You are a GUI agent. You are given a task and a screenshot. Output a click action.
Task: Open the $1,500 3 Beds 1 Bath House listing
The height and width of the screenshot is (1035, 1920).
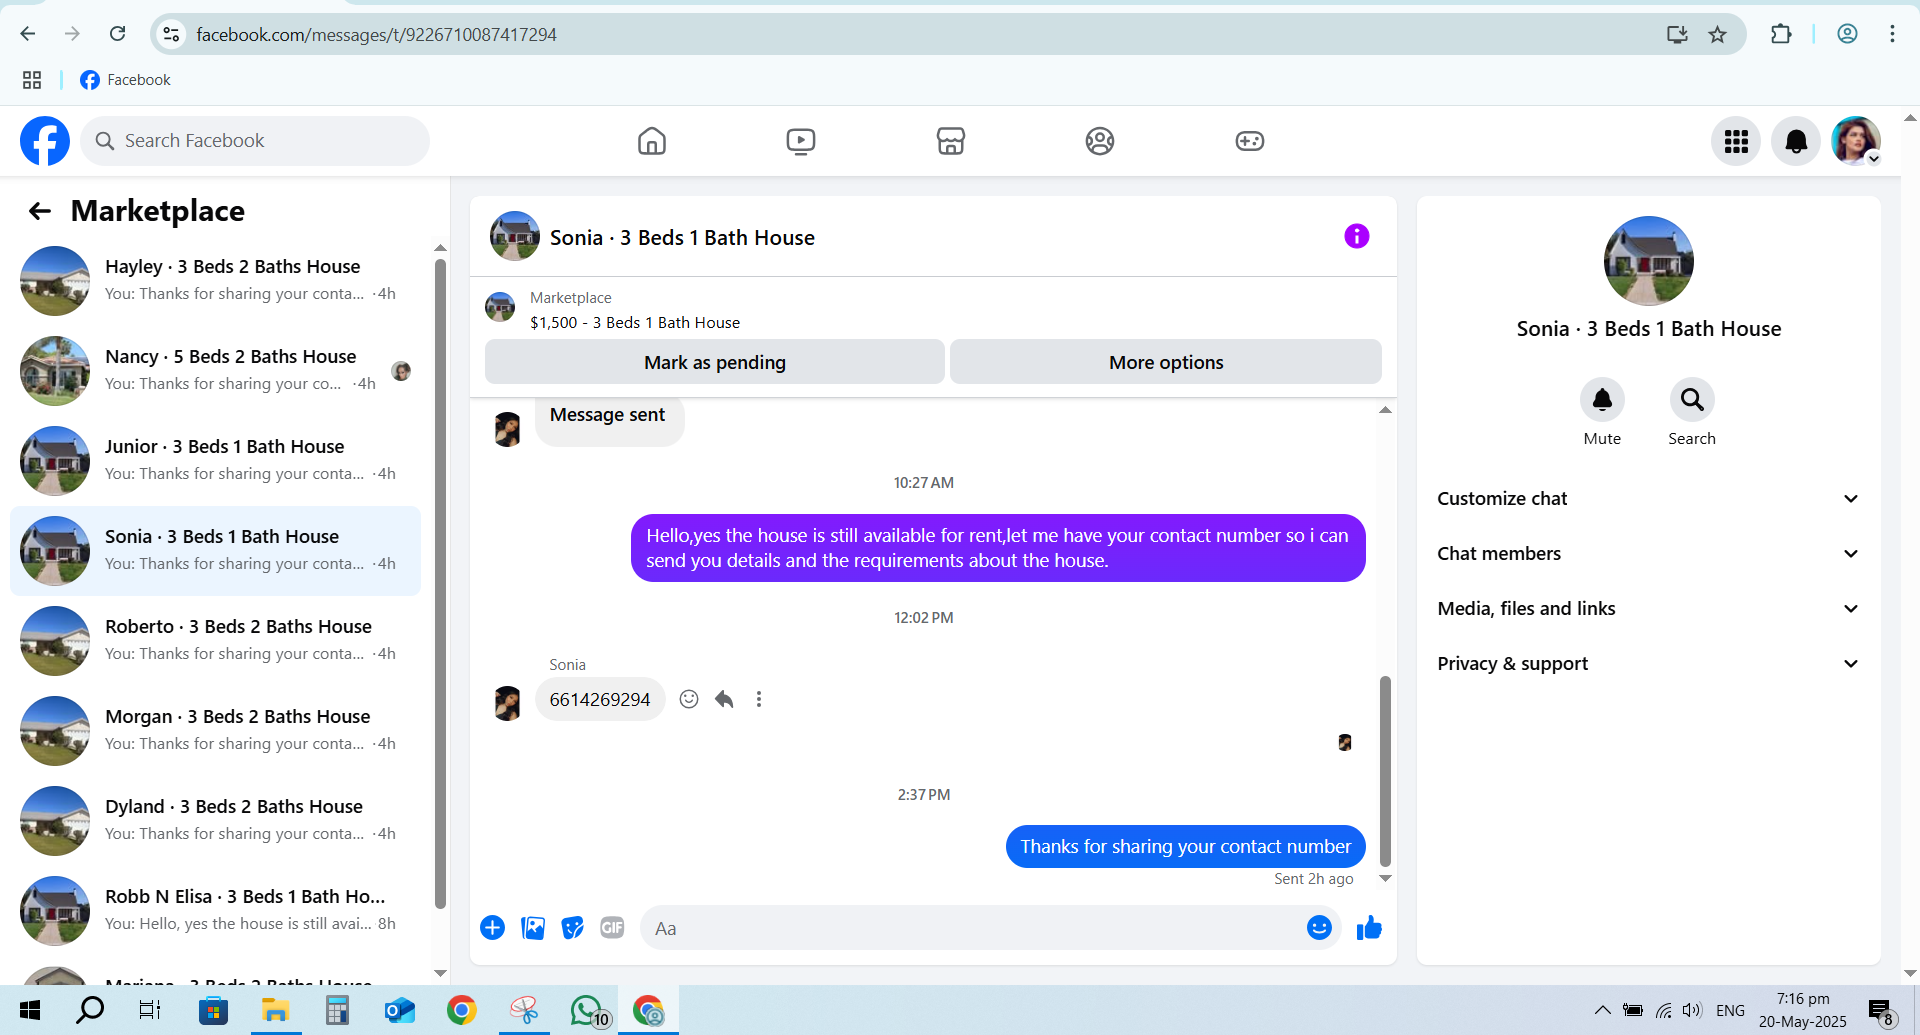(635, 322)
